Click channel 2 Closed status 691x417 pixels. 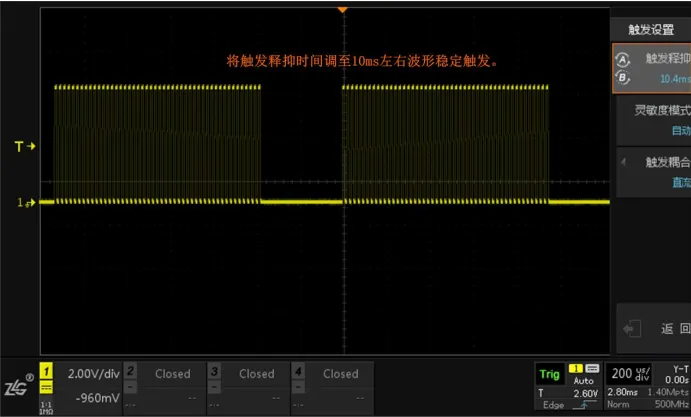tap(173, 374)
